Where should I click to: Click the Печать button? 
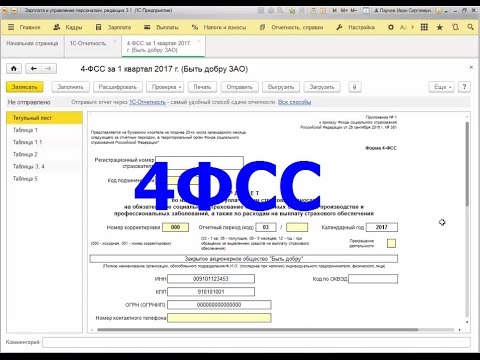(x=202, y=87)
